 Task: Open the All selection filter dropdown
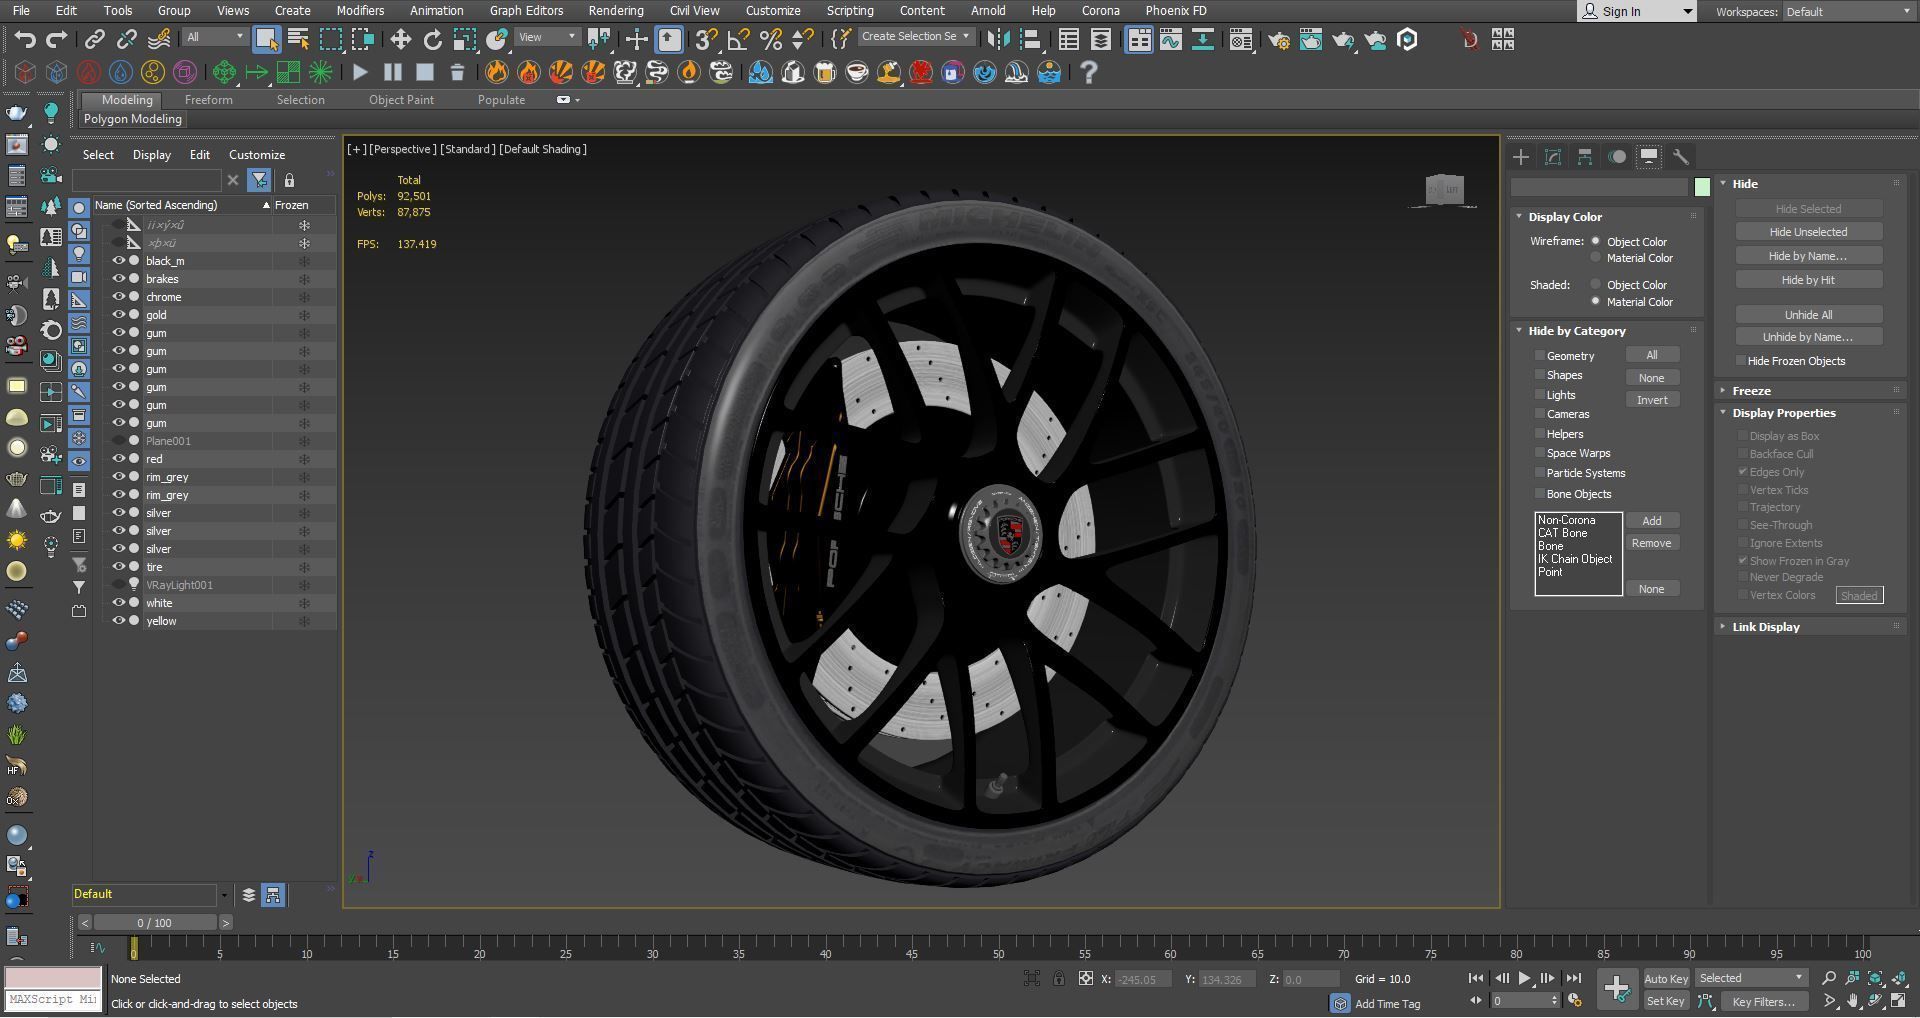[x=215, y=37]
